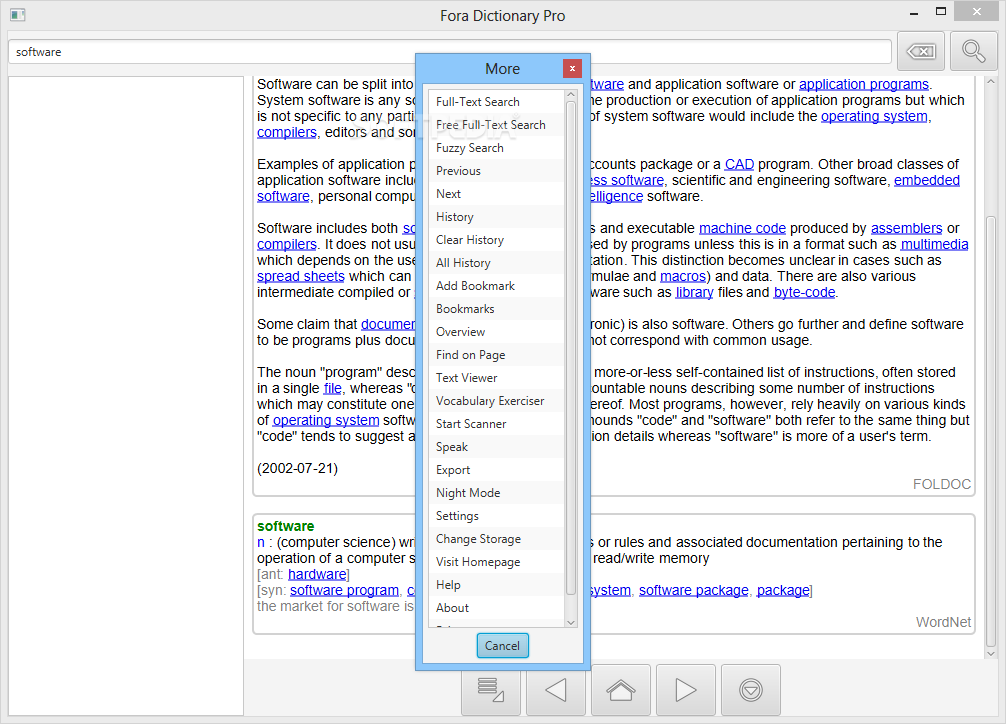Launch Vocabulary Exerciser entry
This screenshot has height=724, width=1006.
pos(496,401)
